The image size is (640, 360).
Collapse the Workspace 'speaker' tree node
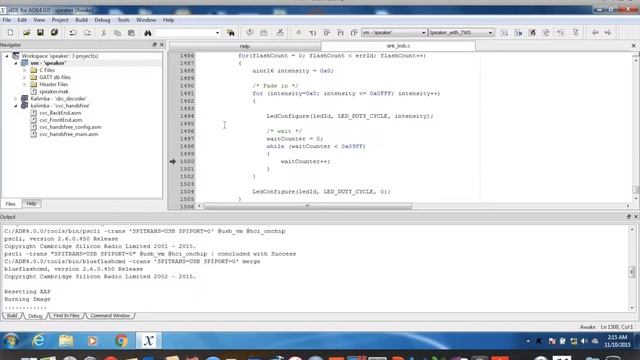point(7,56)
